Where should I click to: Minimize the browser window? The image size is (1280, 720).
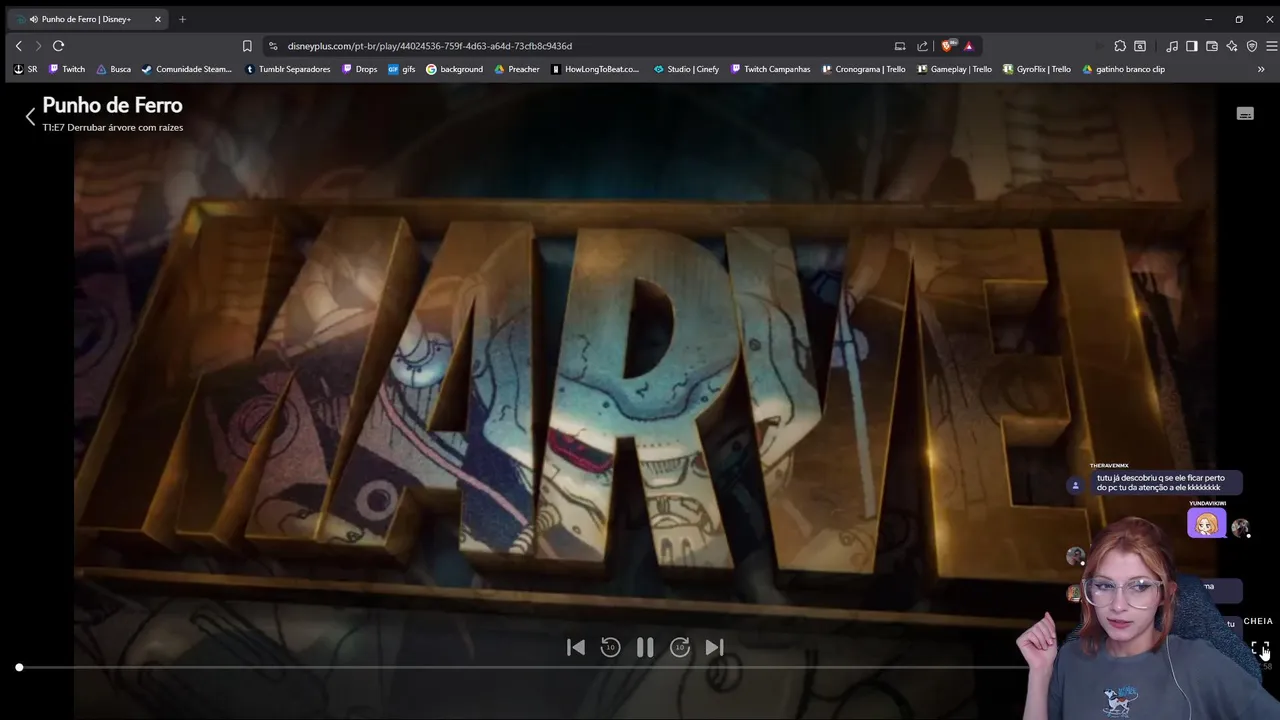click(1208, 19)
